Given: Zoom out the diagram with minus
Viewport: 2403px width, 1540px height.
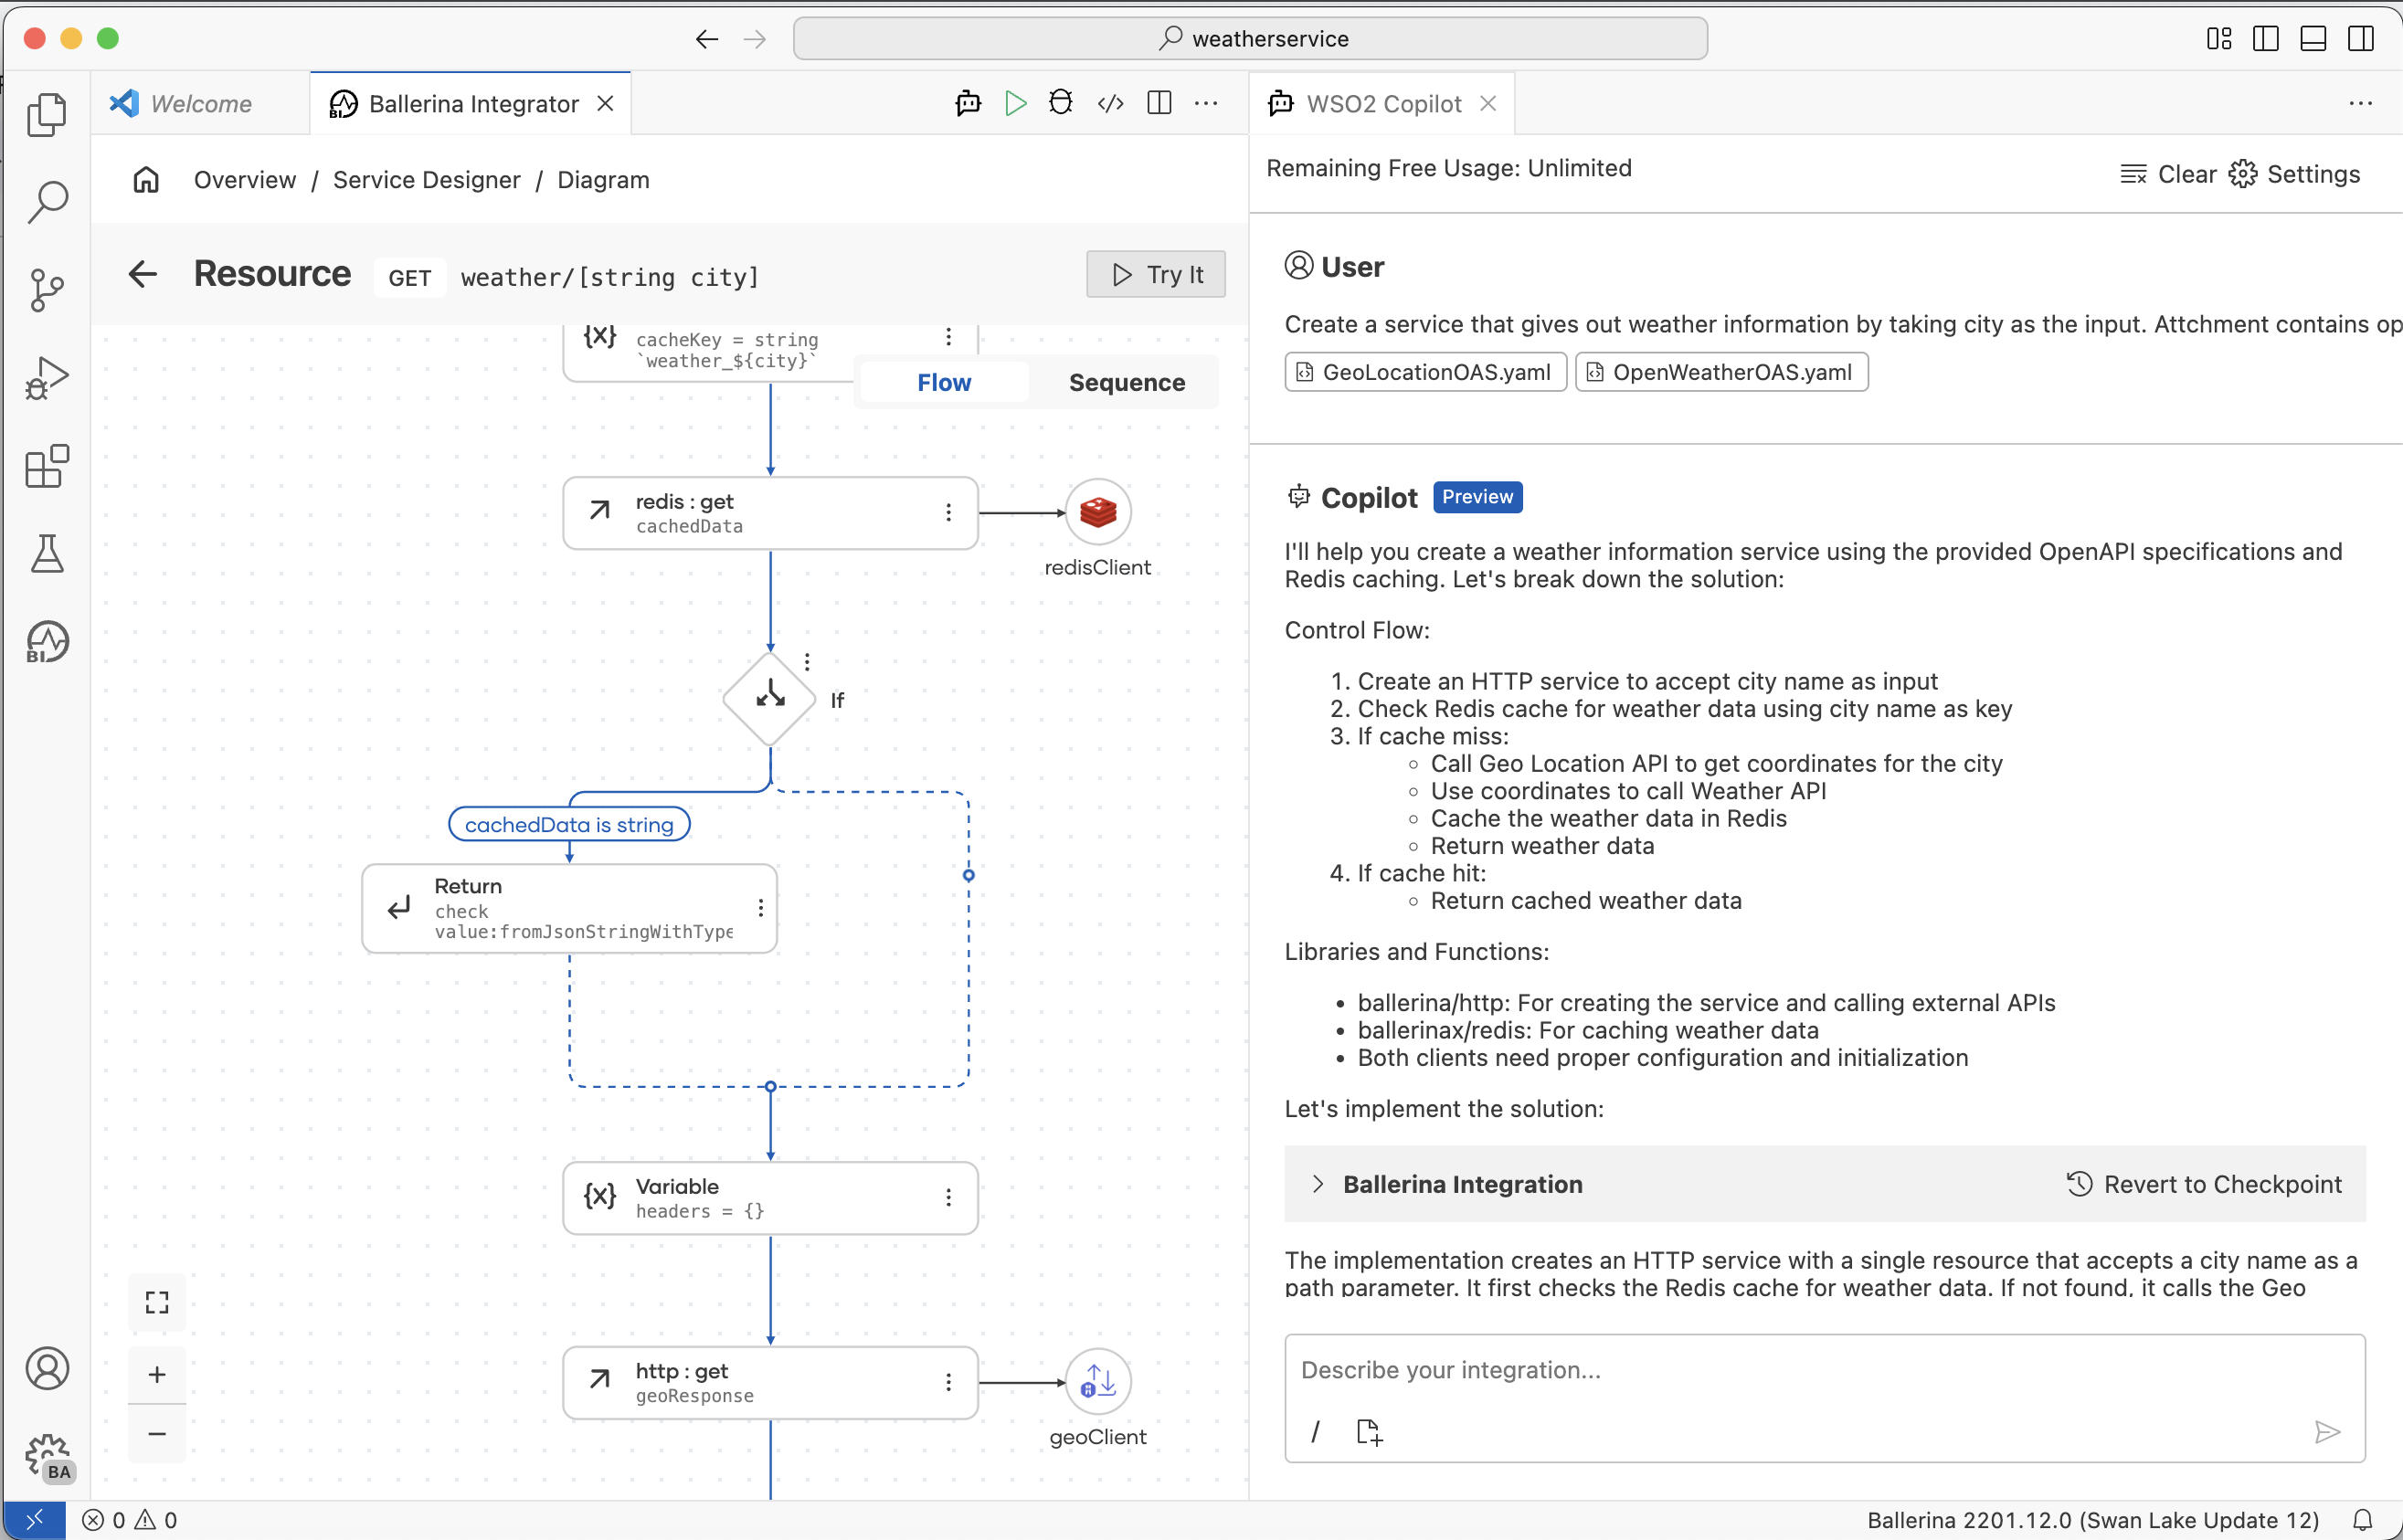Looking at the screenshot, I should [x=157, y=1433].
